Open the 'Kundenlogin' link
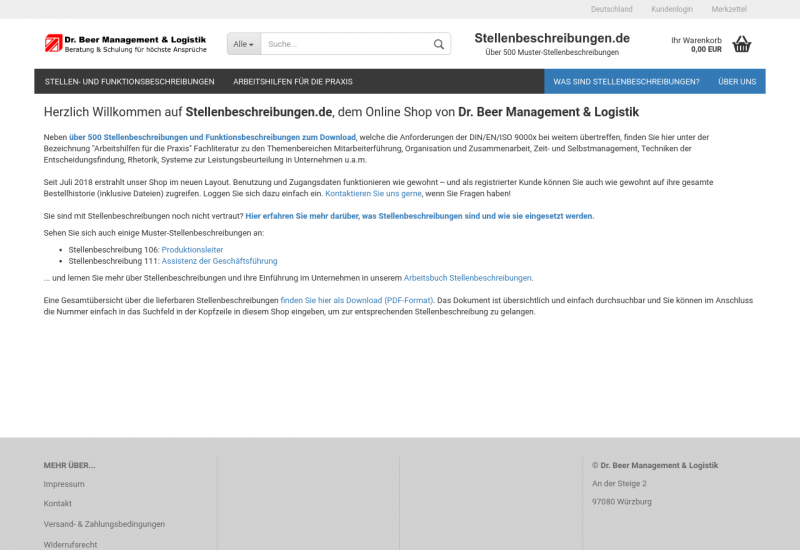 (671, 9)
